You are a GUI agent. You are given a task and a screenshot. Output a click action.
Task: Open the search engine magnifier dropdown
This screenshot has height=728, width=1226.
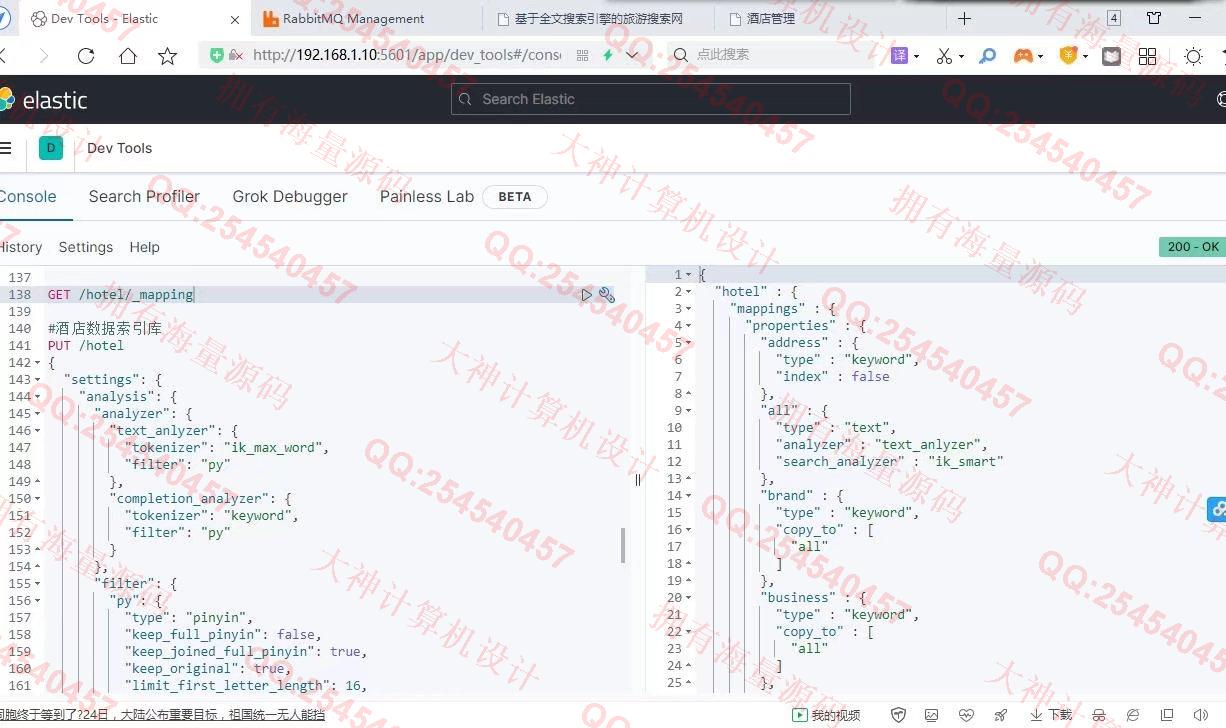pos(681,55)
